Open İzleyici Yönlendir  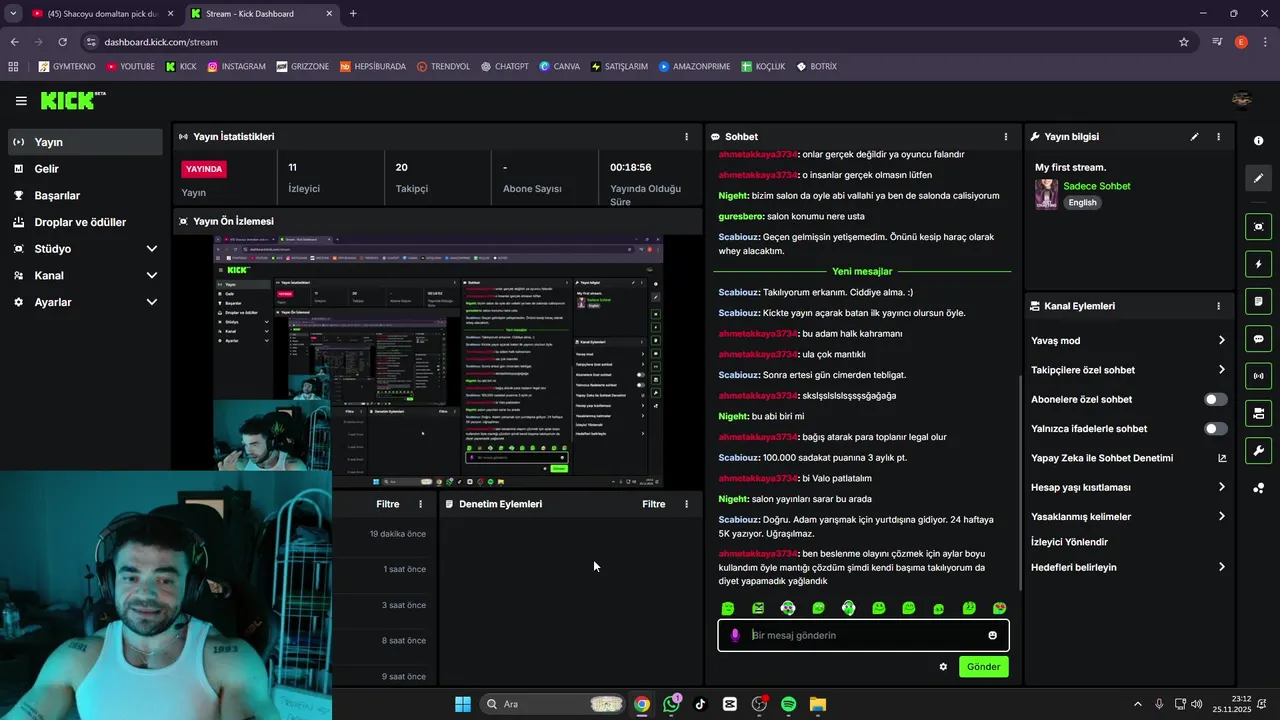coord(1069,542)
